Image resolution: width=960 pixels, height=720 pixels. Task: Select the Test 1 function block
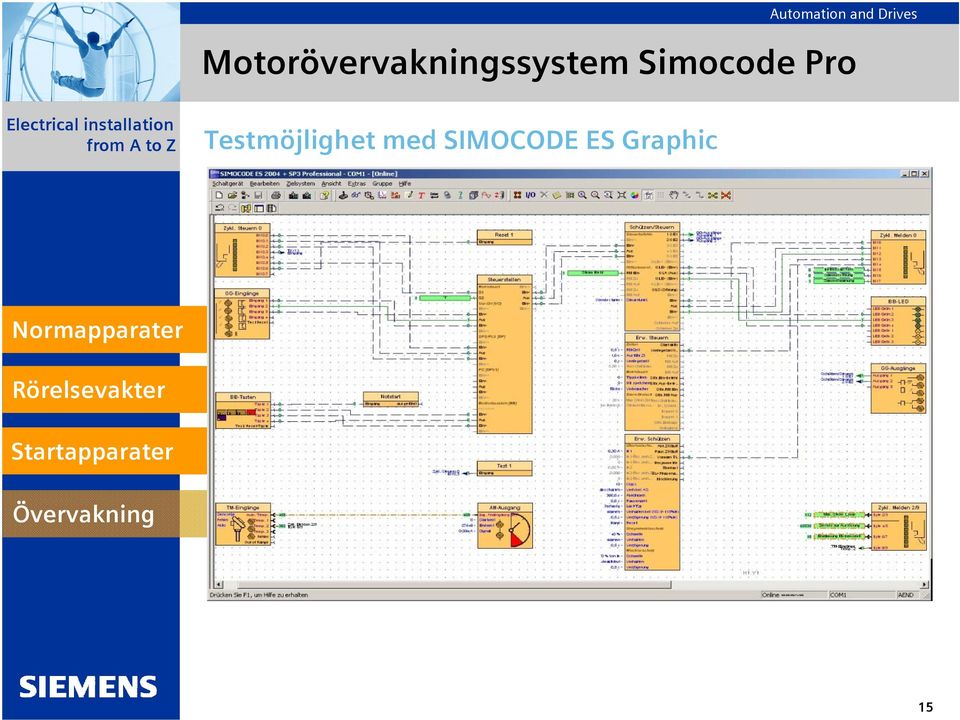click(x=504, y=469)
